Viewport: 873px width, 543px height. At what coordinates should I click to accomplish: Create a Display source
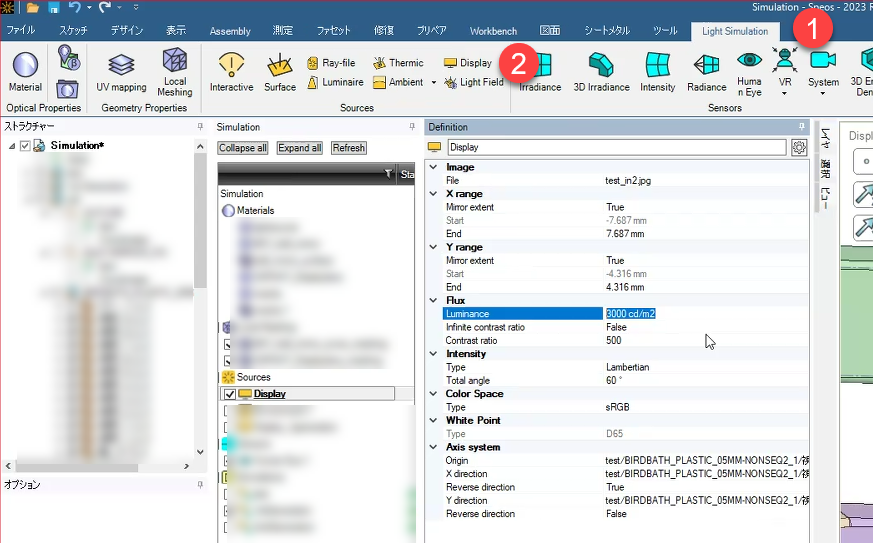(x=468, y=63)
